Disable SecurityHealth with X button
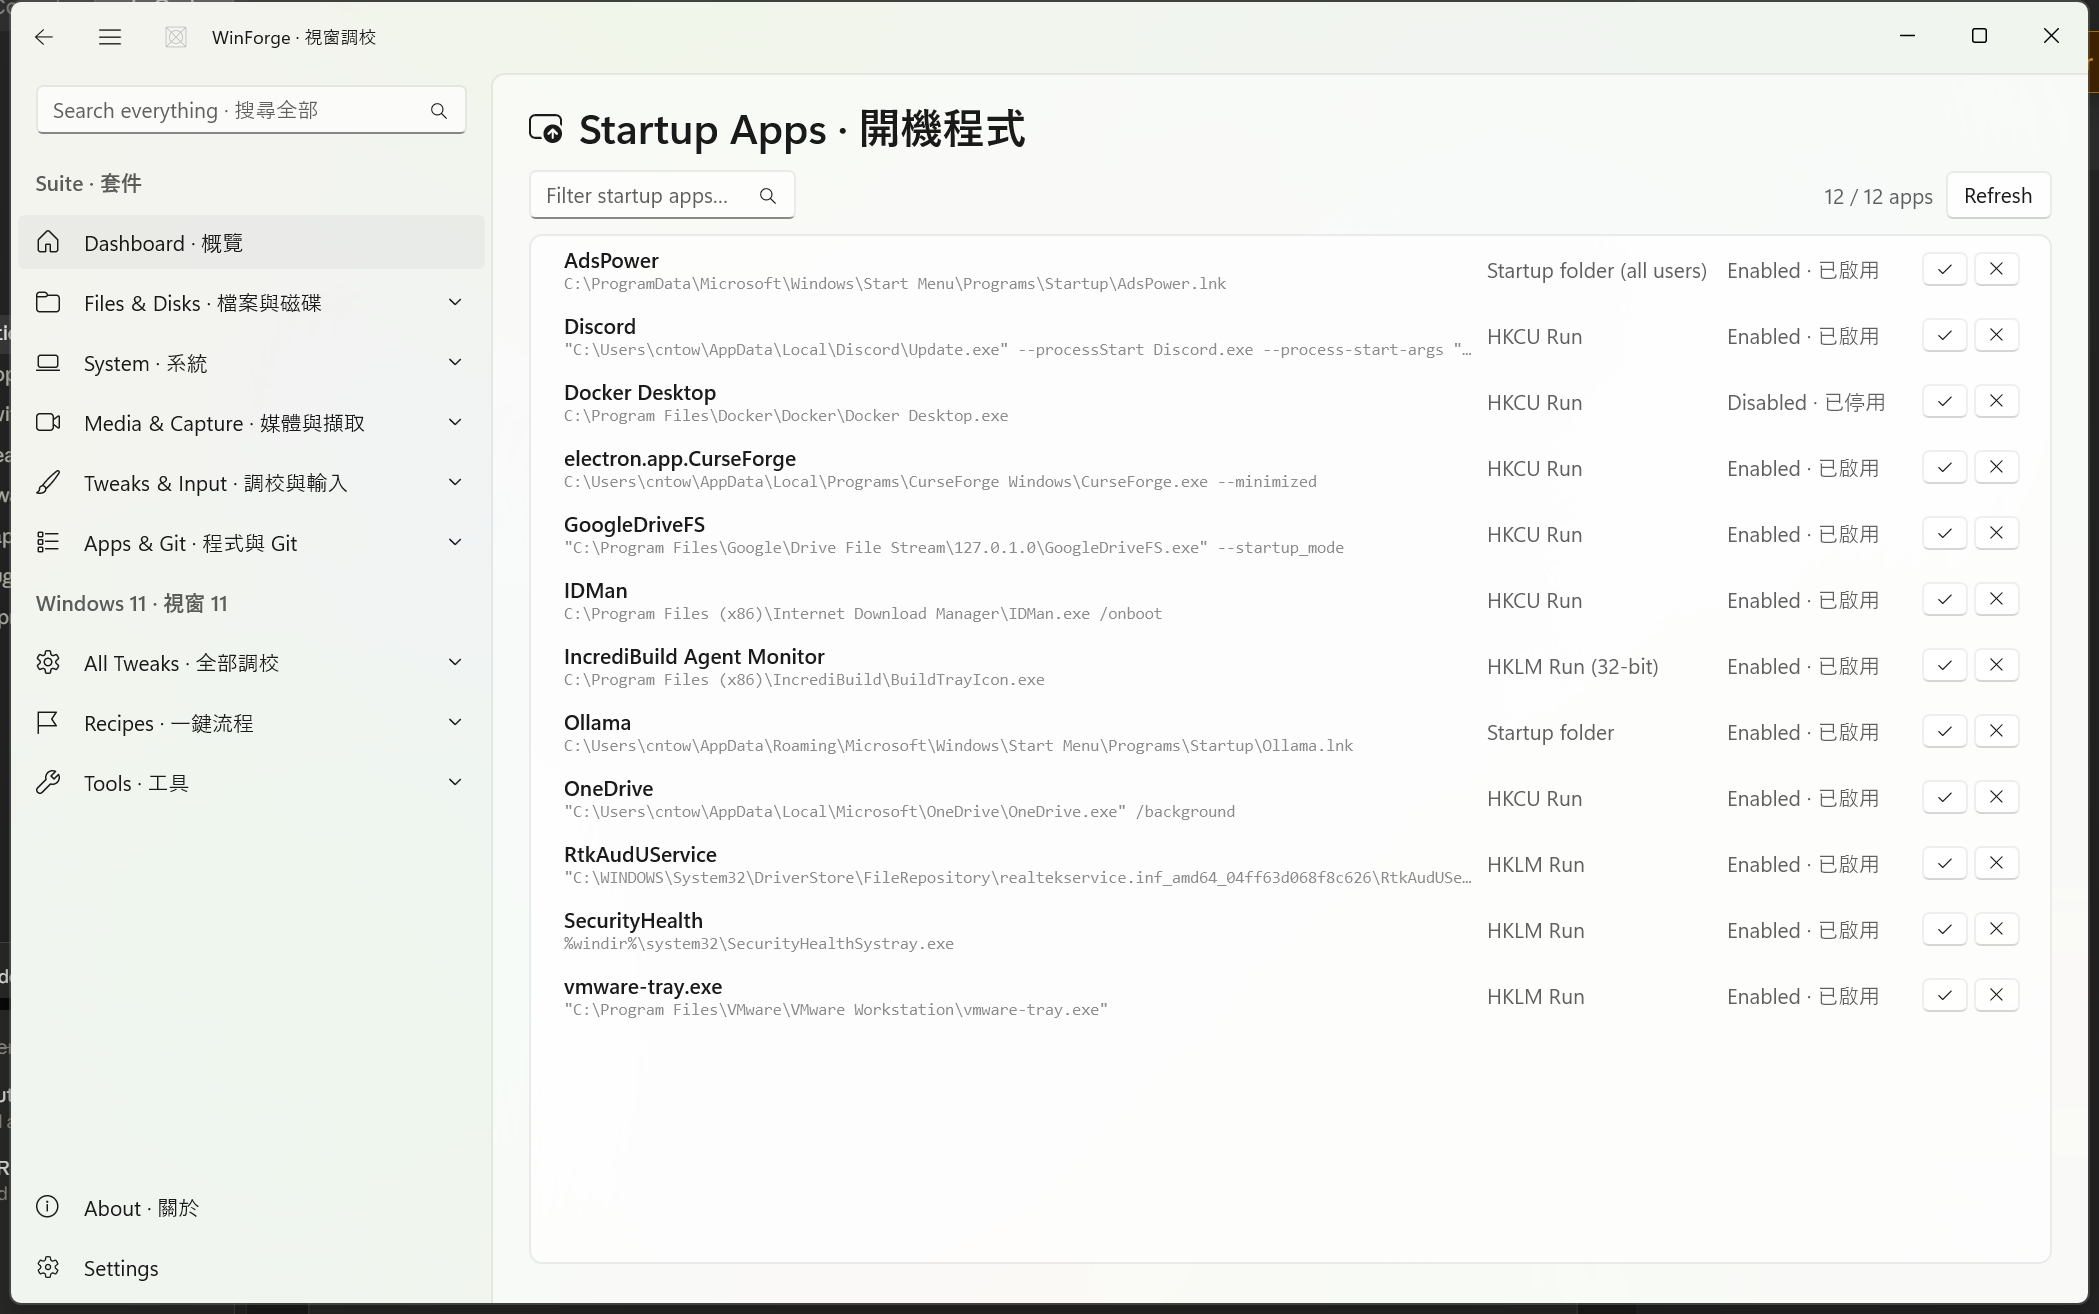The image size is (2099, 1314). point(1996,929)
